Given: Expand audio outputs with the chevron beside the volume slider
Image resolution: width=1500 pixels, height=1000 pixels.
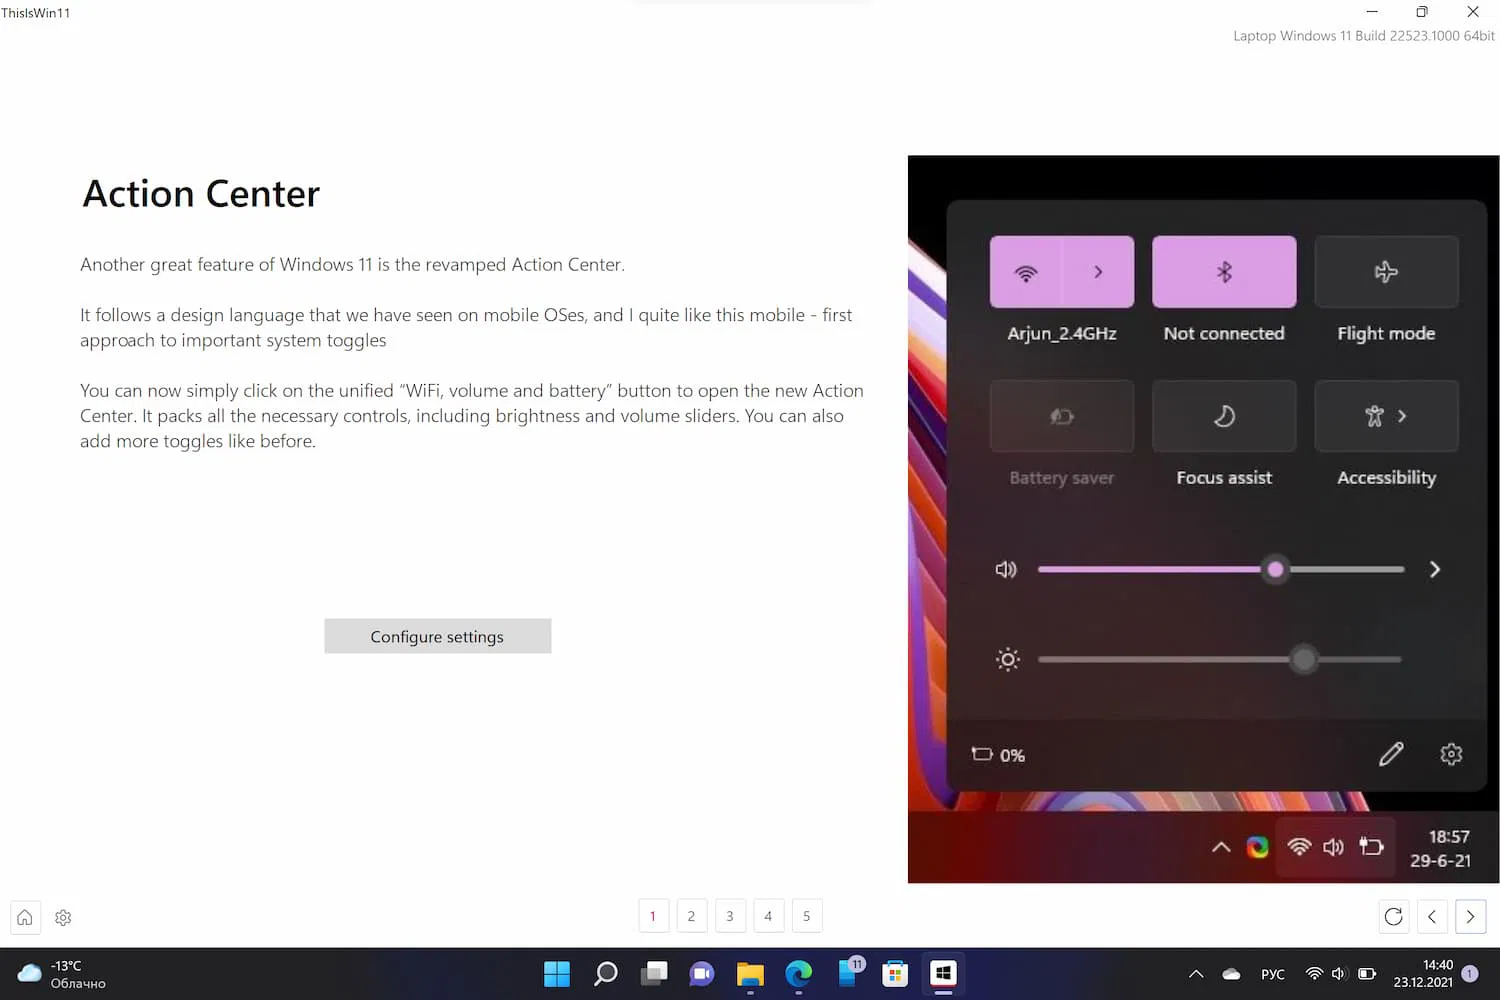Looking at the screenshot, I should click(1435, 569).
